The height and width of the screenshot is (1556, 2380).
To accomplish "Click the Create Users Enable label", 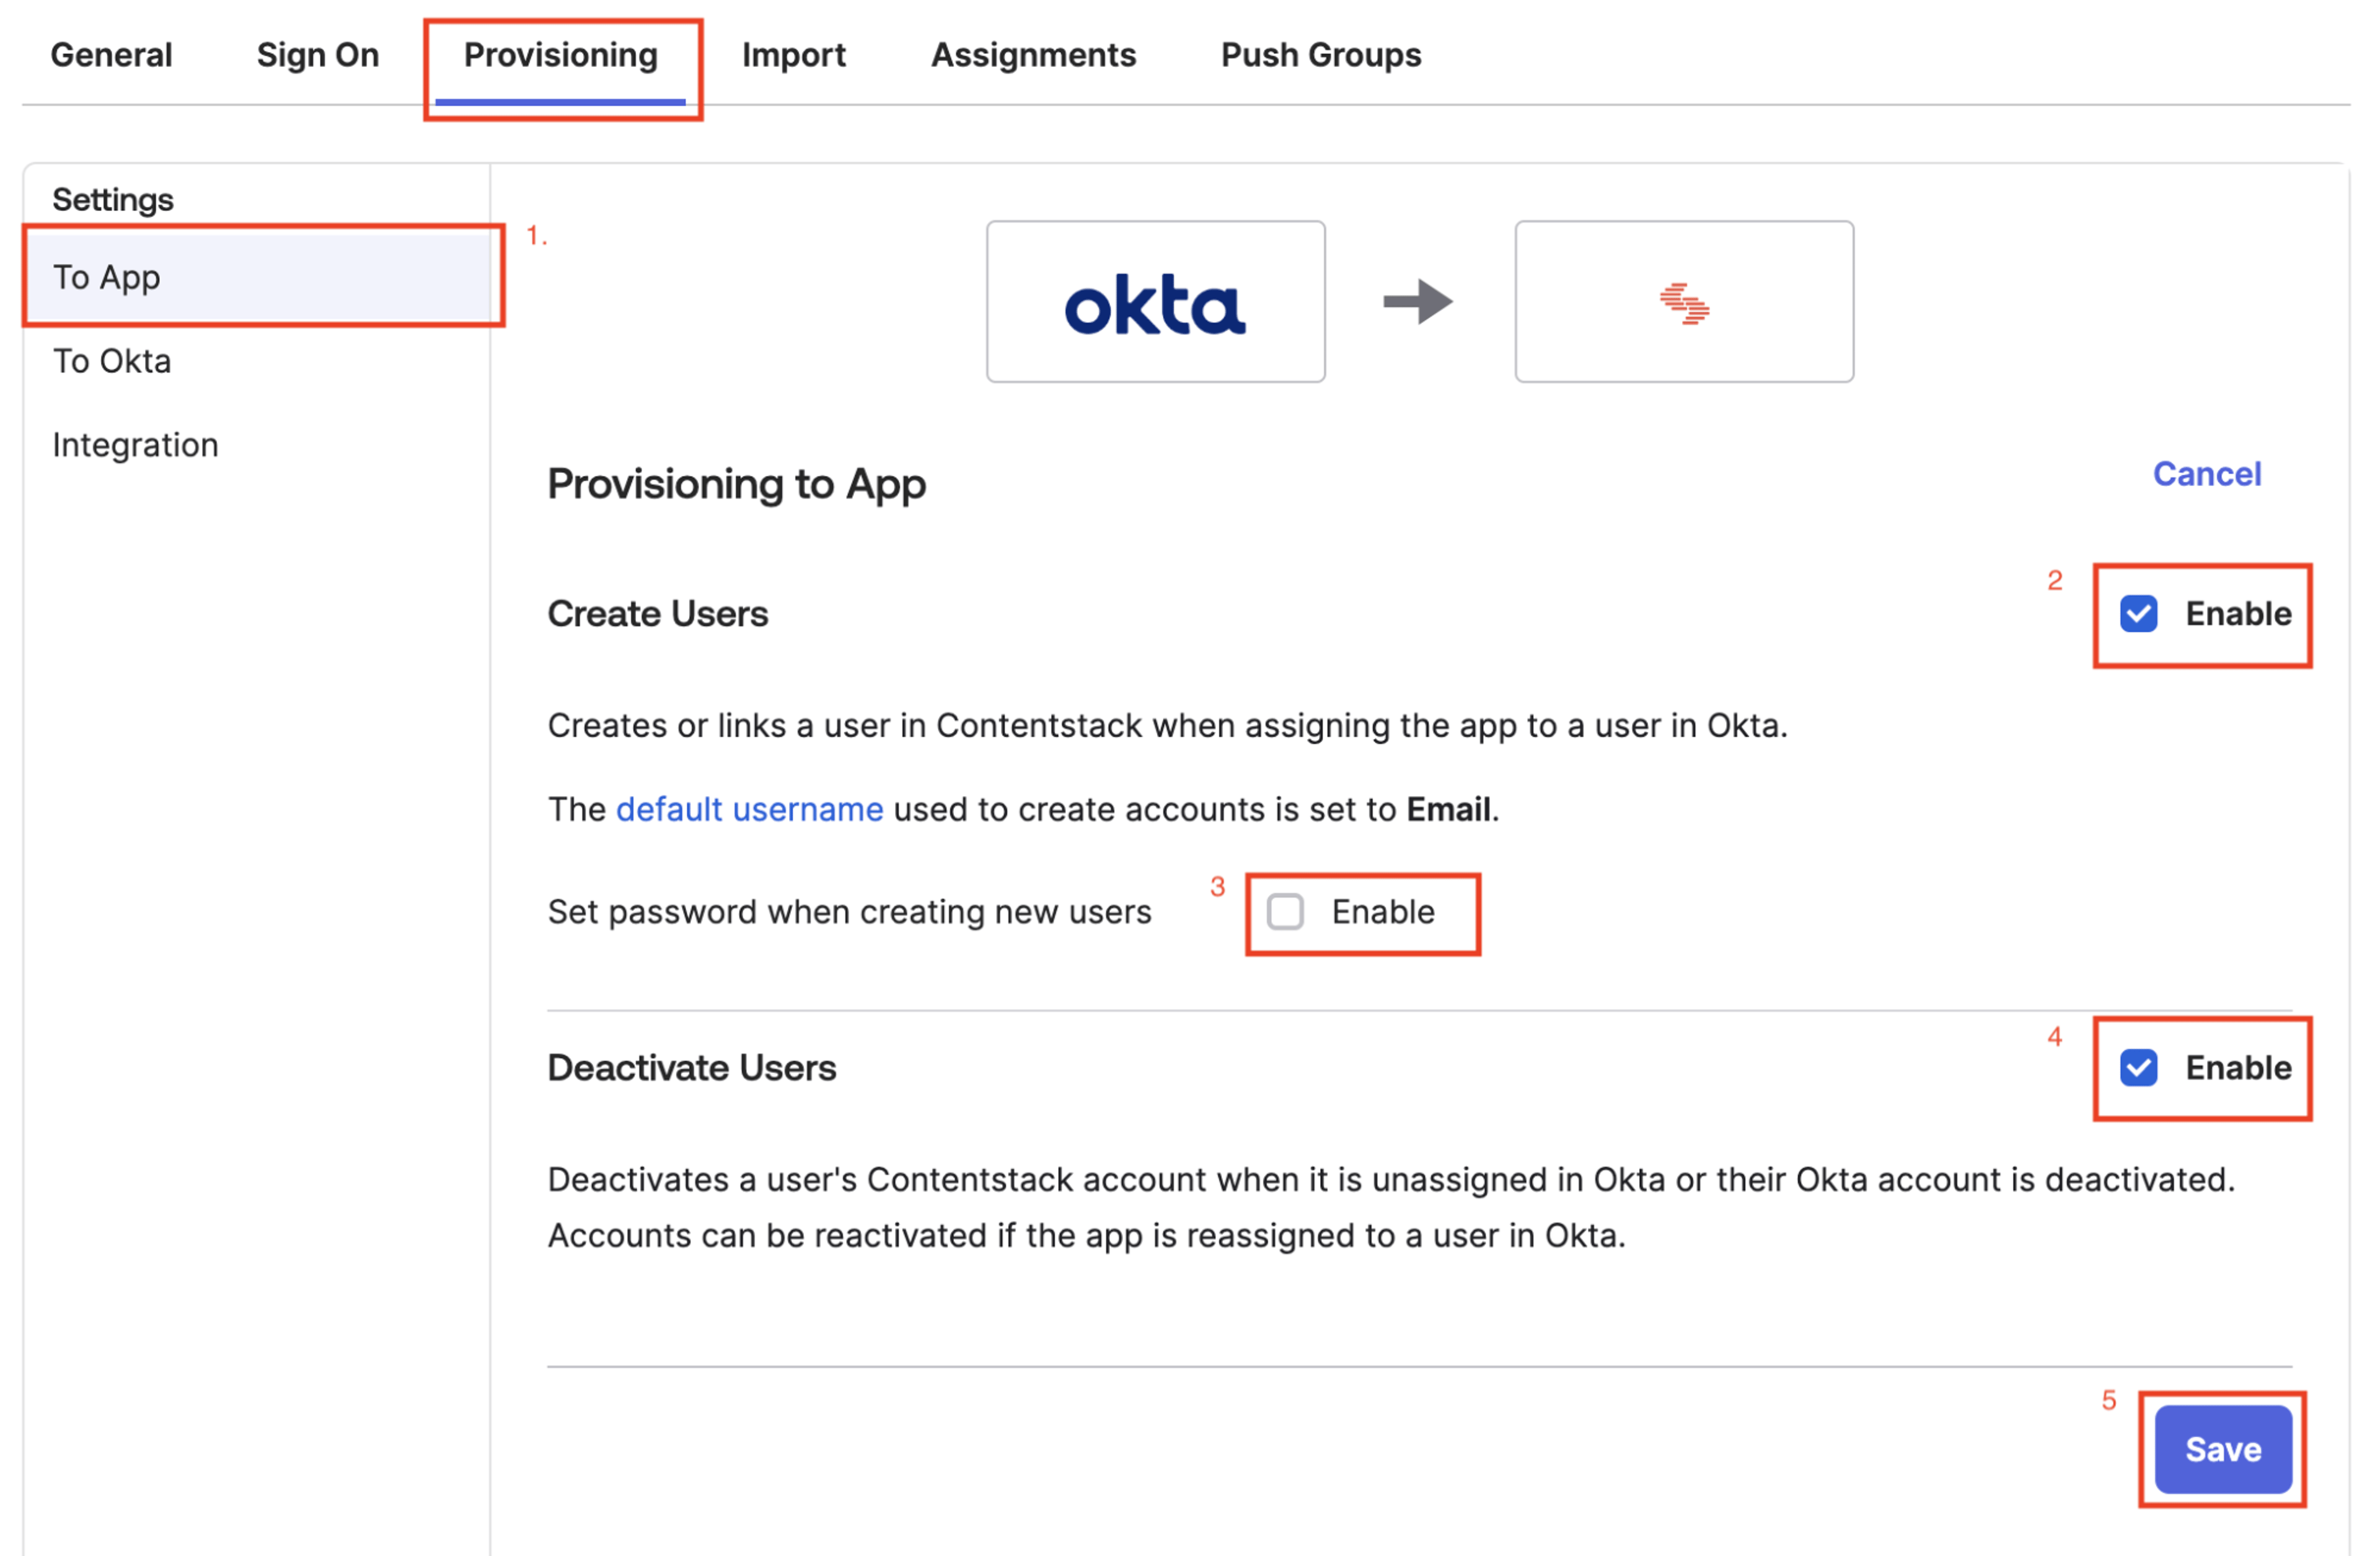I will click(x=2237, y=613).
